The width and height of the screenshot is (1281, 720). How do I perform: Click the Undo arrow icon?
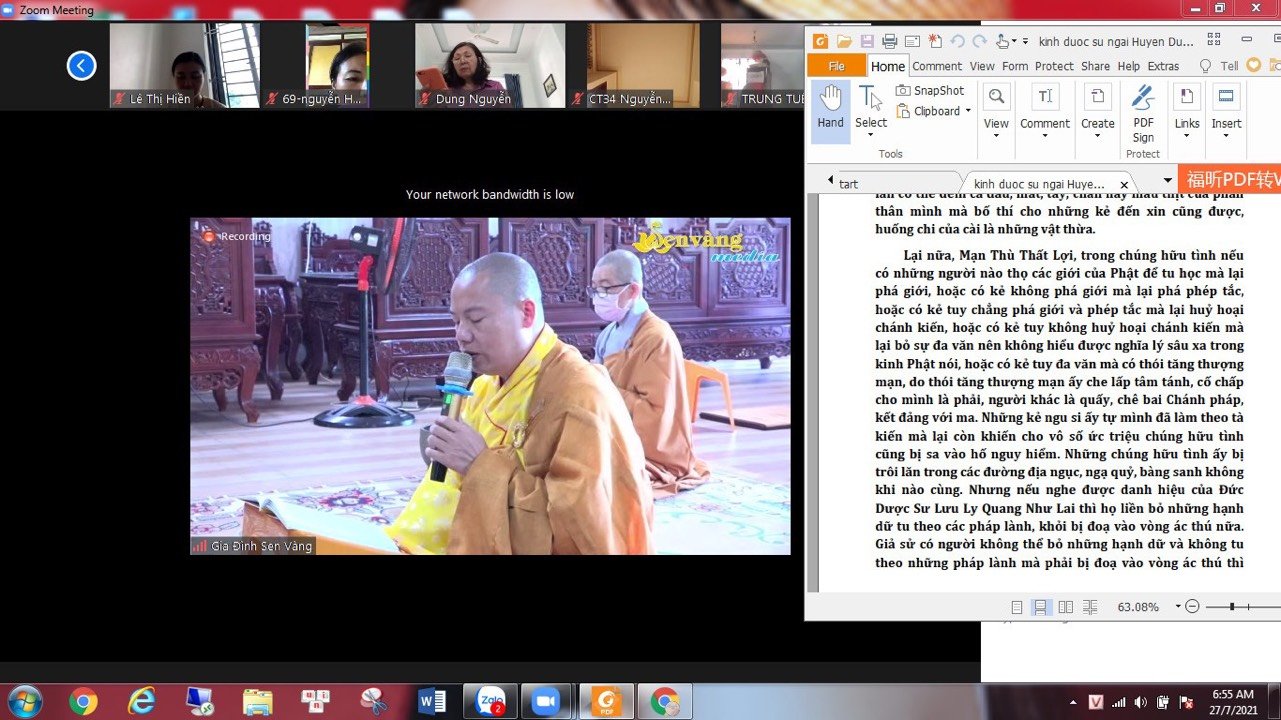[x=956, y=41]
